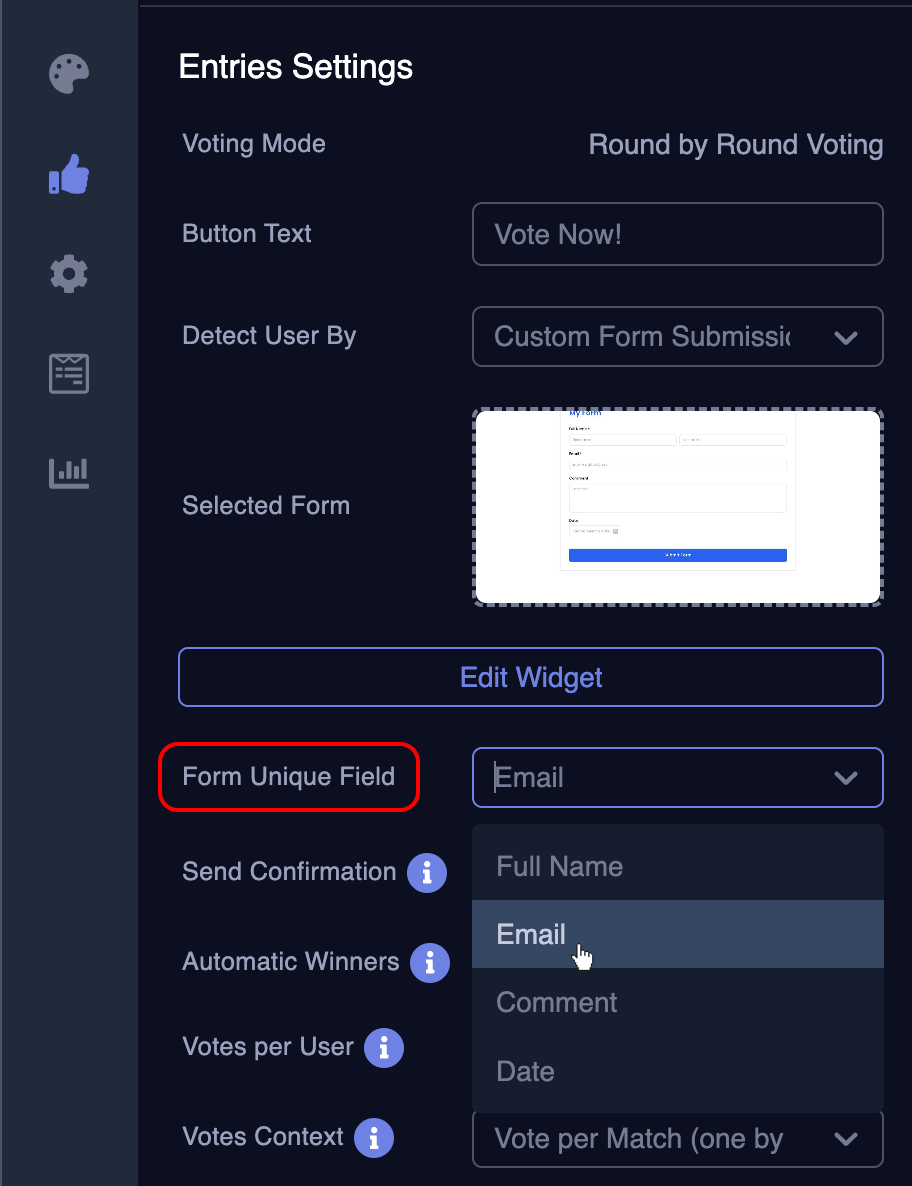Click the info icon beside Automatic Winners

430,963
